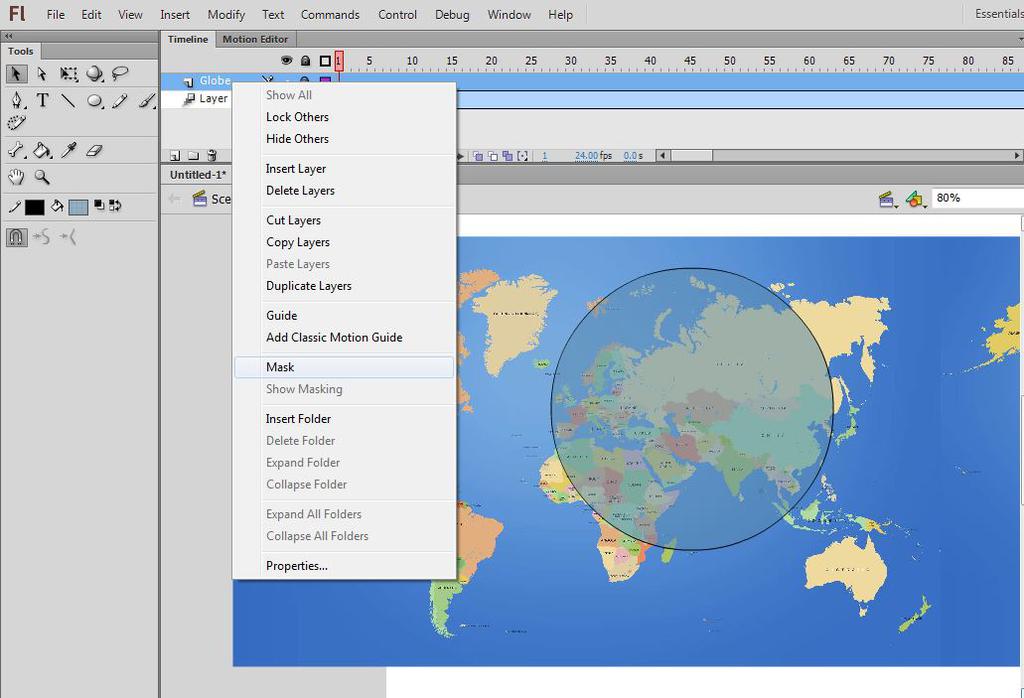Select the Lasso tool

[121, 74]
